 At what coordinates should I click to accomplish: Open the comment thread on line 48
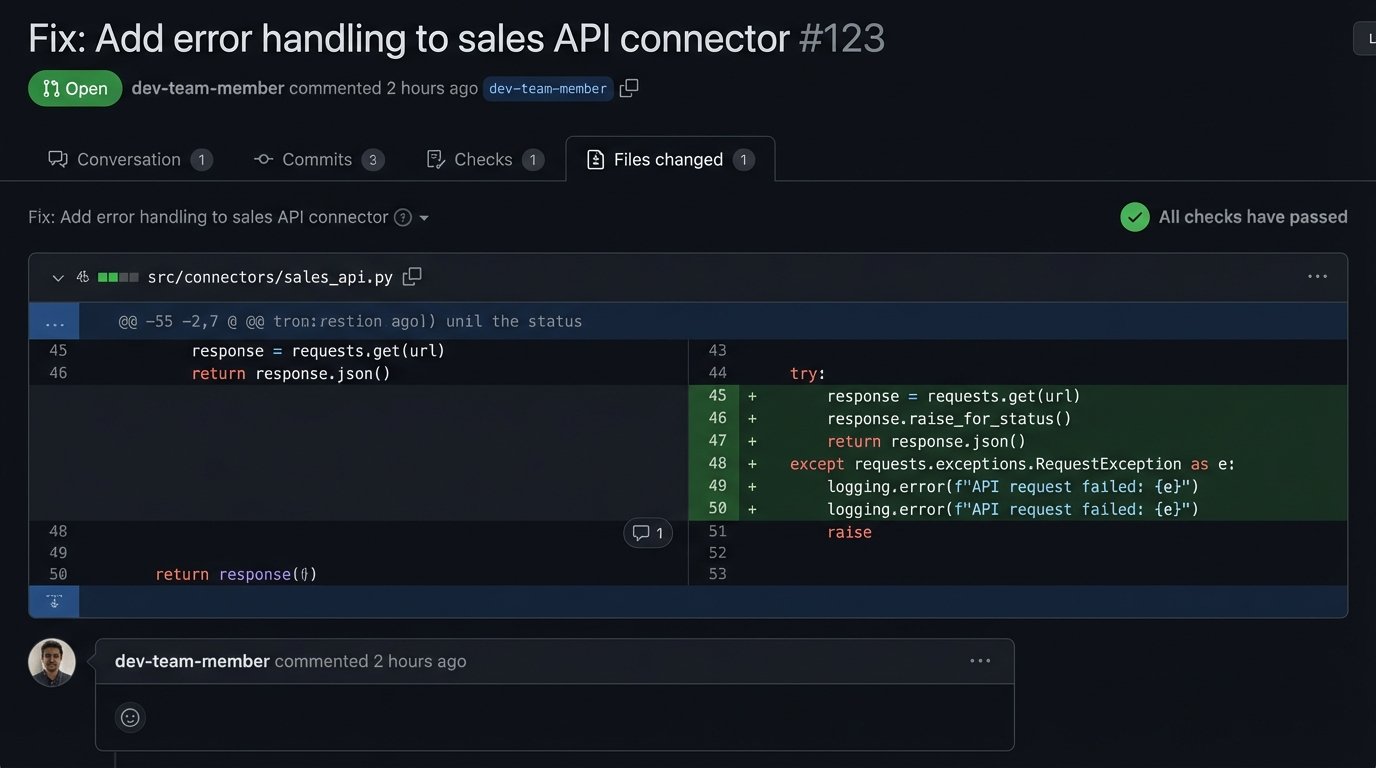coord(647,533)
